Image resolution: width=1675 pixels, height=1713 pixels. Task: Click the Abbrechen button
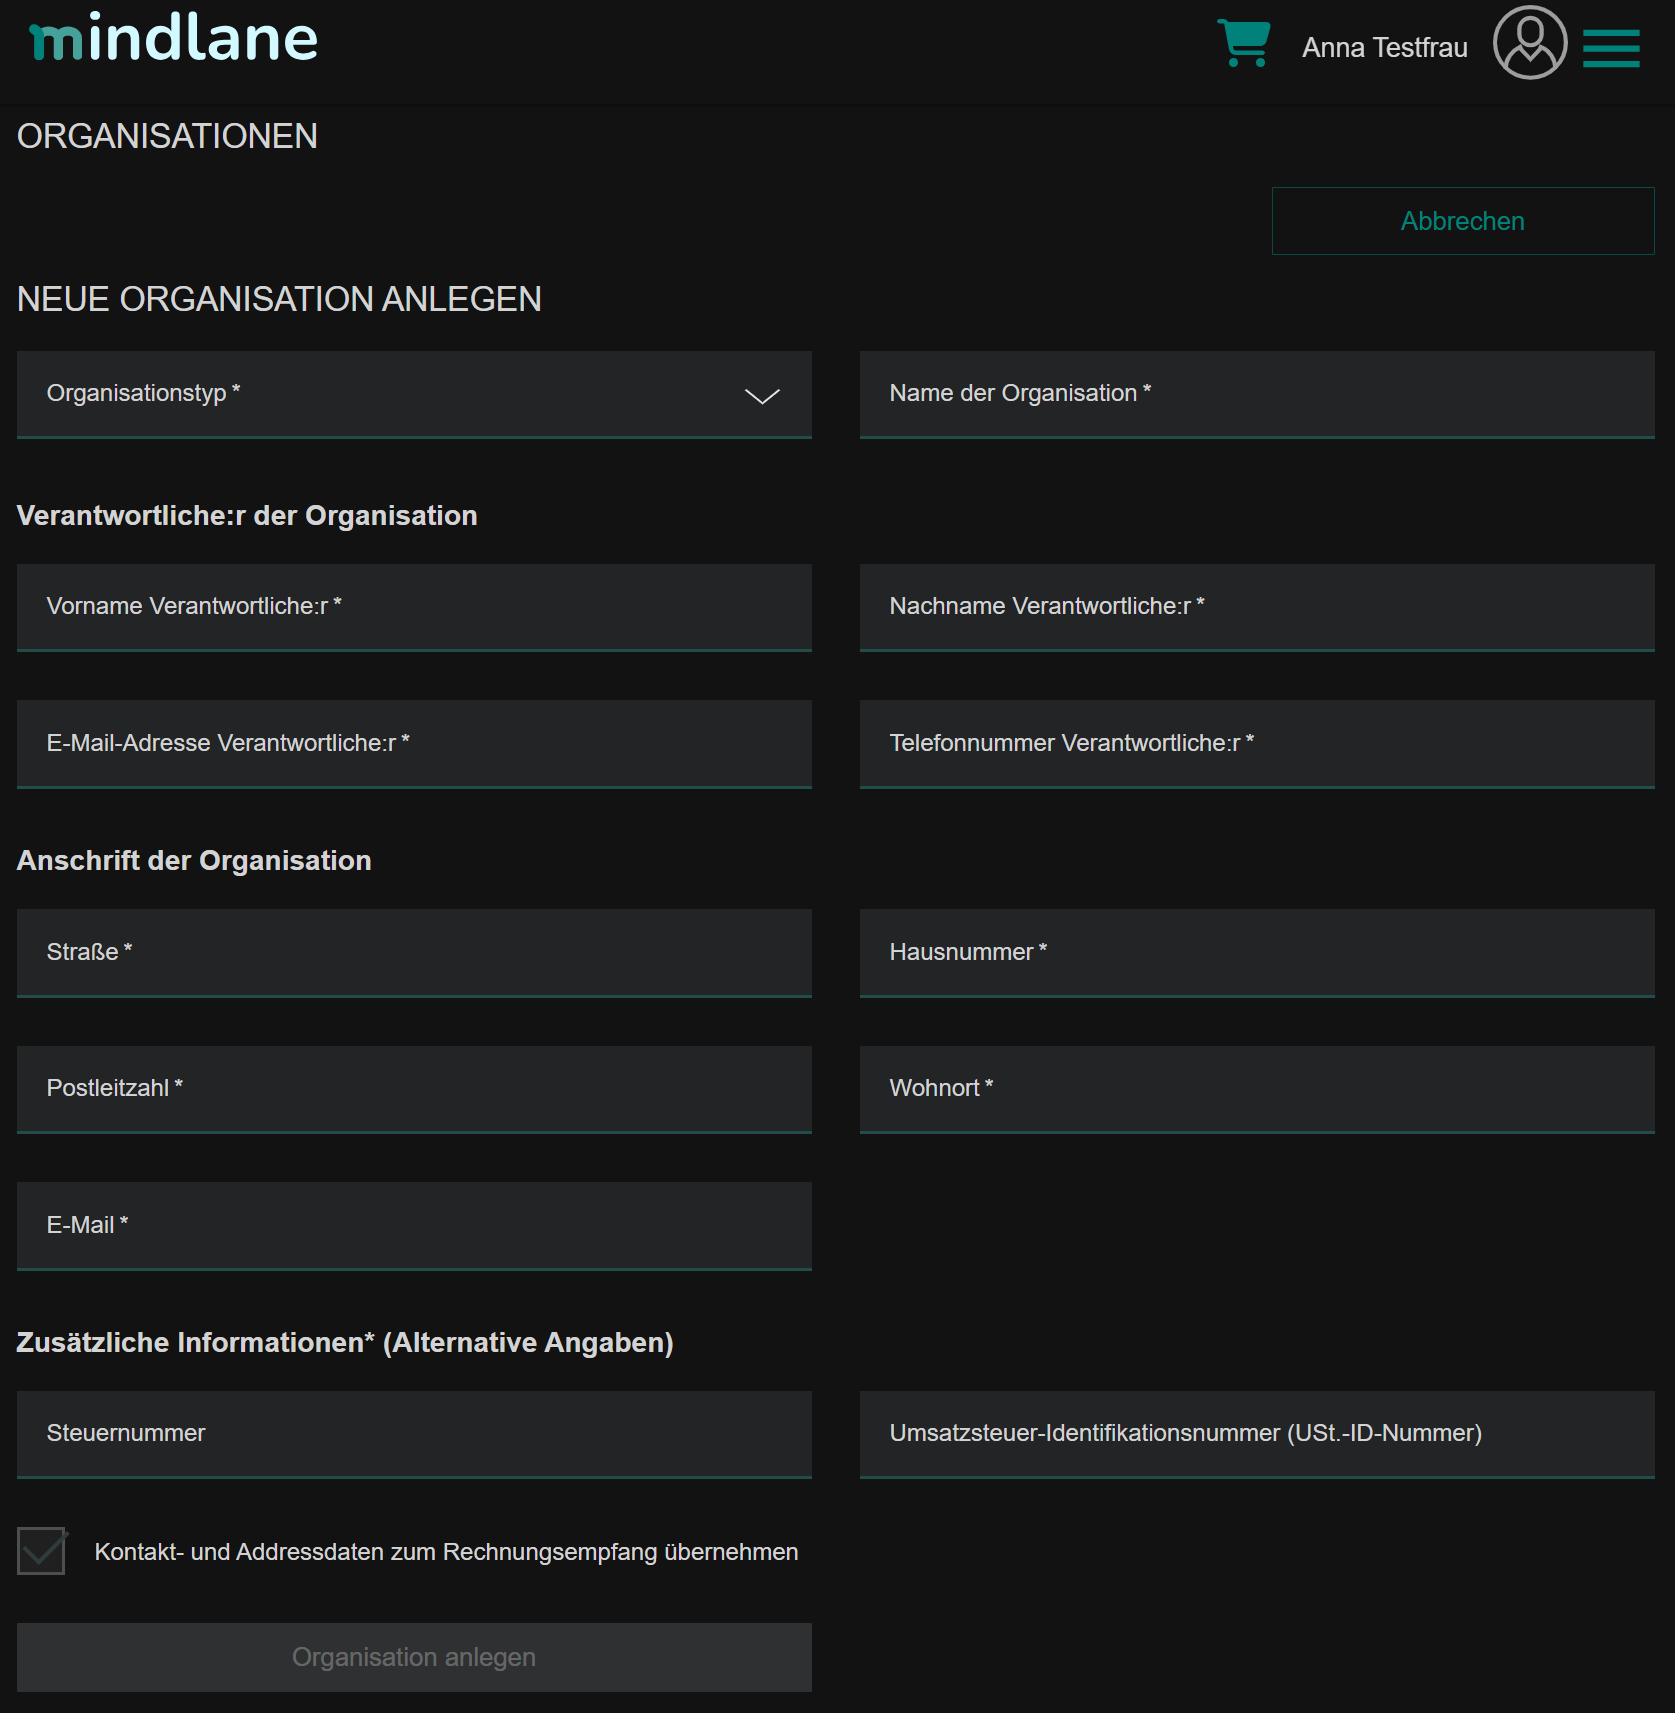coord(1462,221)
